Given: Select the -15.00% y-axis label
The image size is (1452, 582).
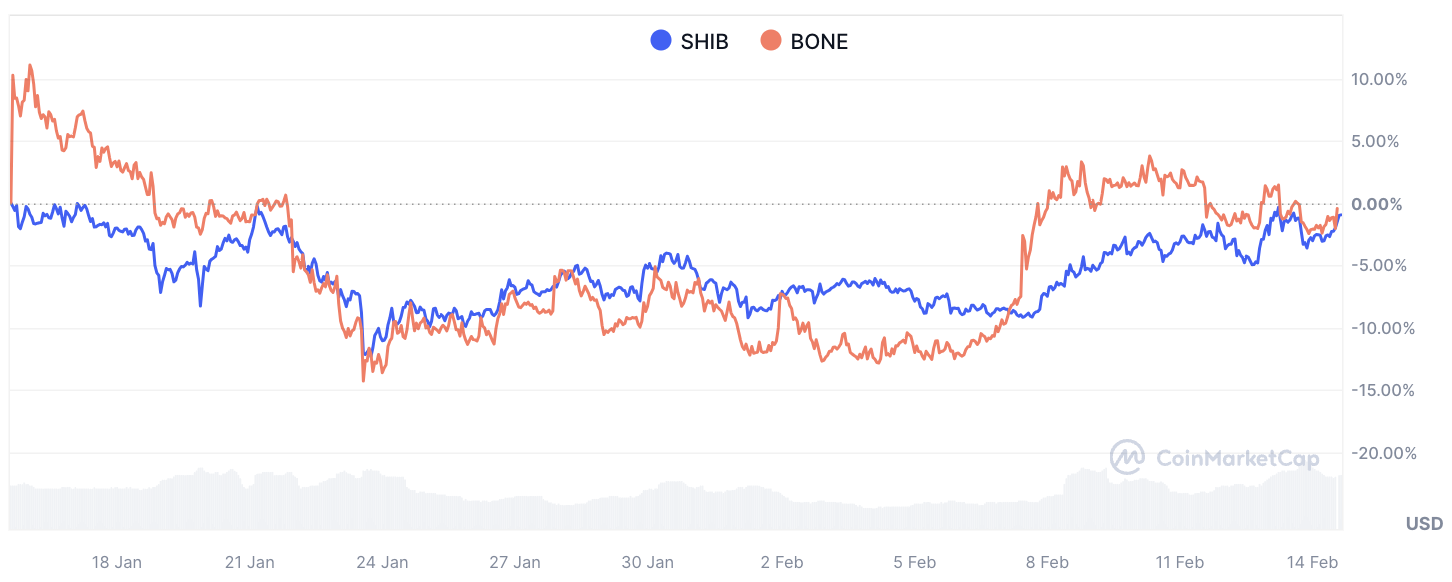Looking at the screenshot, I should tap(1378, 390).
